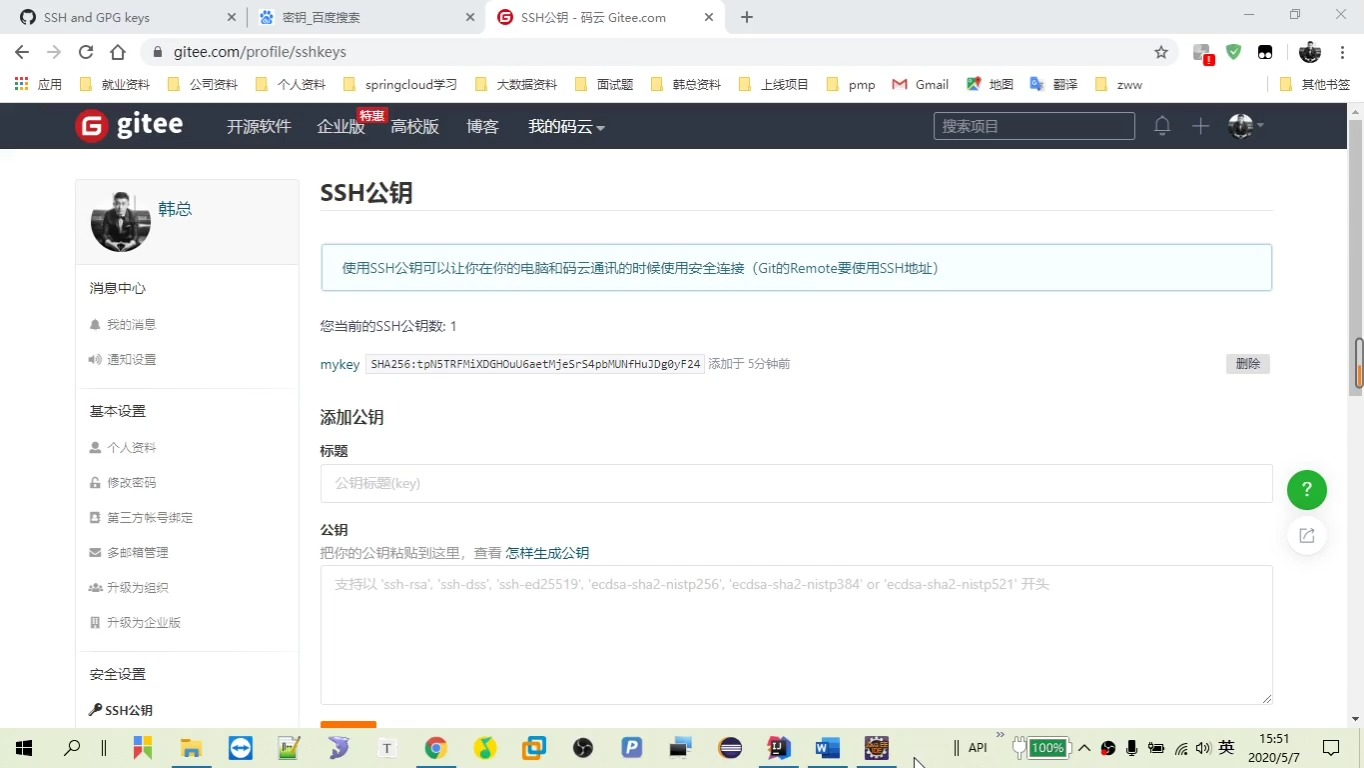
Task: Open a new browser tab
Action: pos(746,17)
